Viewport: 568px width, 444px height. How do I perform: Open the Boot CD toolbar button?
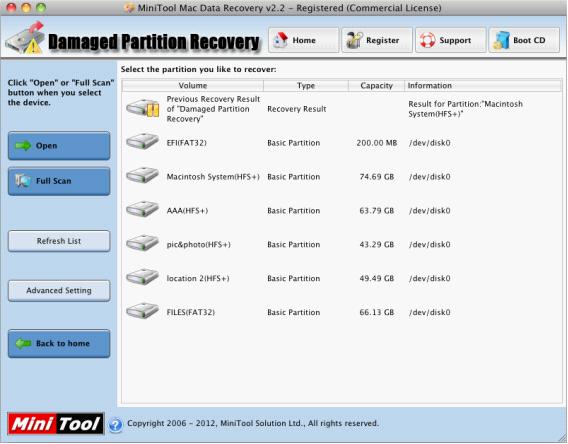[x=524, y=40]
